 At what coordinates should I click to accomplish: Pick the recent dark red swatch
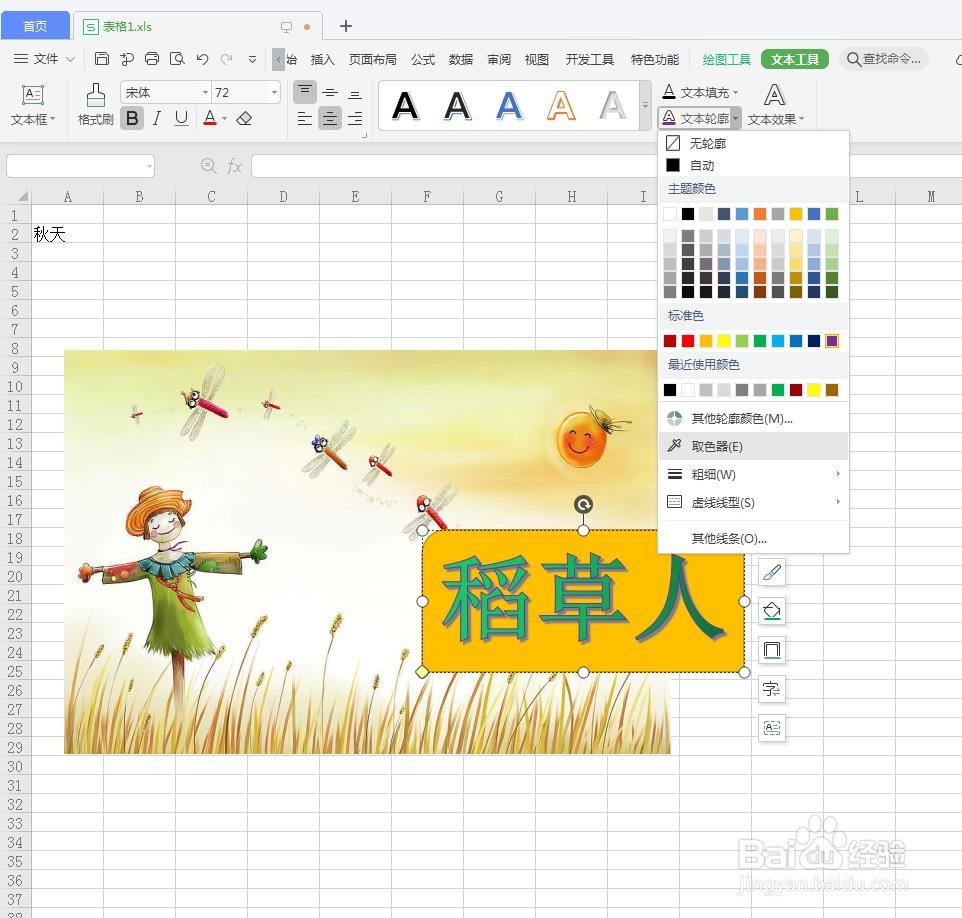pyautogui.click(x=796, y=390)
